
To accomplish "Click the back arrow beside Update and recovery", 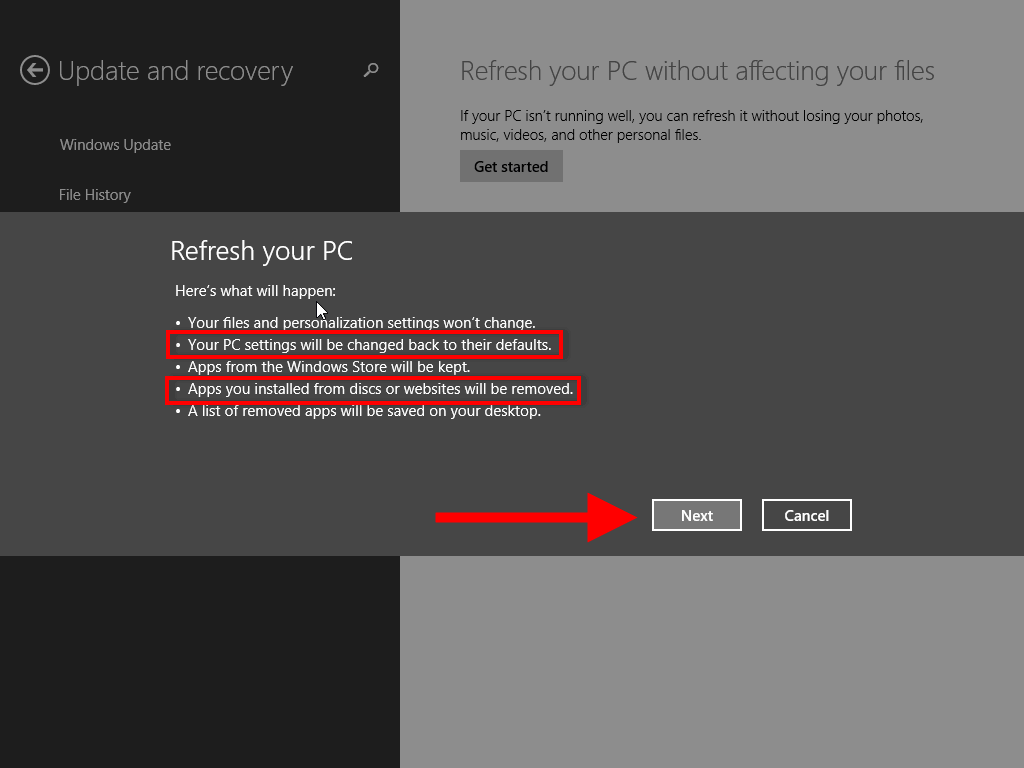I will click(x=35, y=70).
